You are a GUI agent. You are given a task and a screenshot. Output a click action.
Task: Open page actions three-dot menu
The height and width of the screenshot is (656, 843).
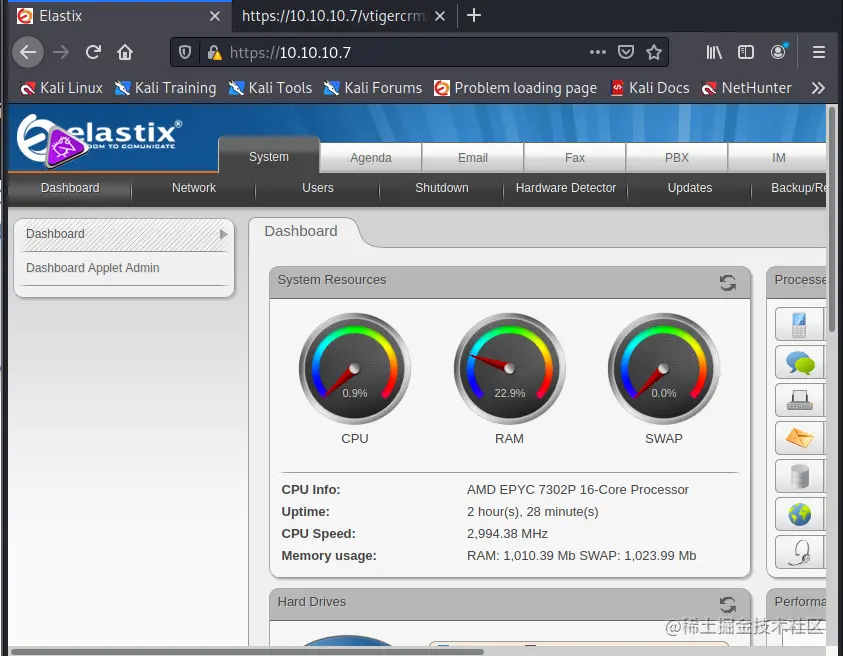[597, 52]
